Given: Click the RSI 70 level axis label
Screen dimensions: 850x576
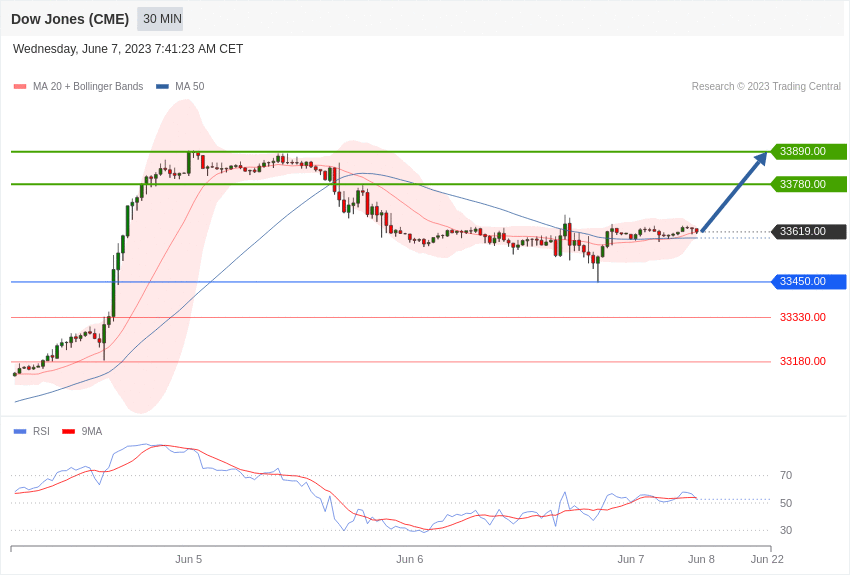Looking at the screenshot, I should [x=786, y=476].
